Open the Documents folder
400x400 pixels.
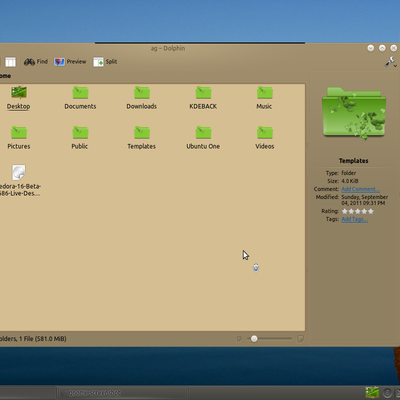80,98
